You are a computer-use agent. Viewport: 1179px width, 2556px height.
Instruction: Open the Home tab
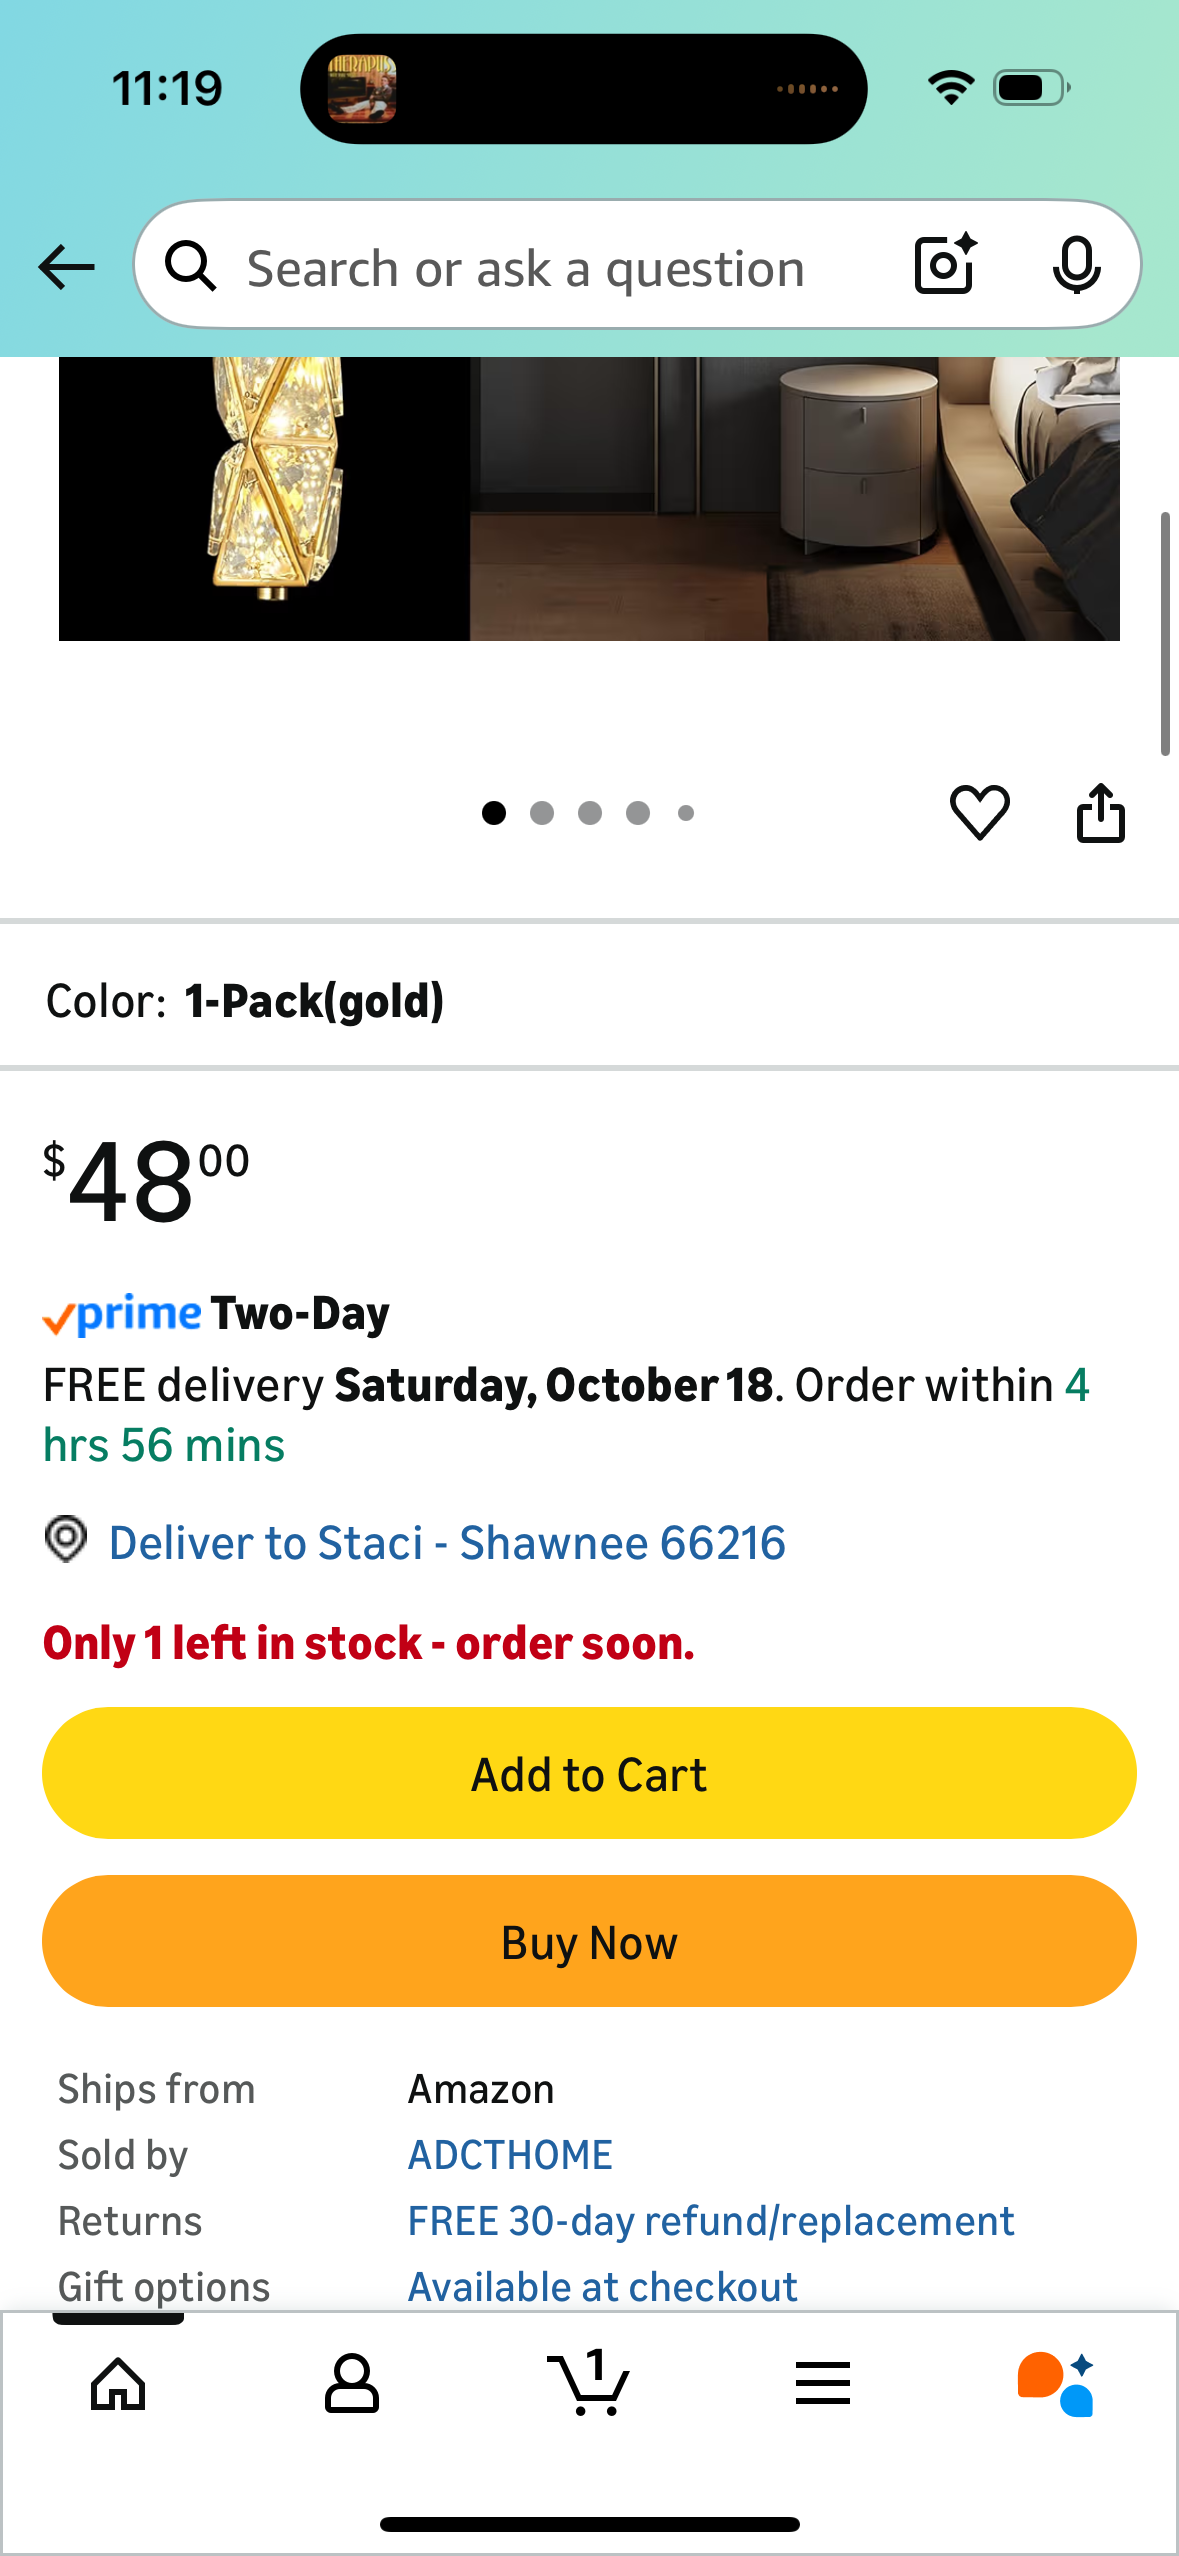[118, 2384]
